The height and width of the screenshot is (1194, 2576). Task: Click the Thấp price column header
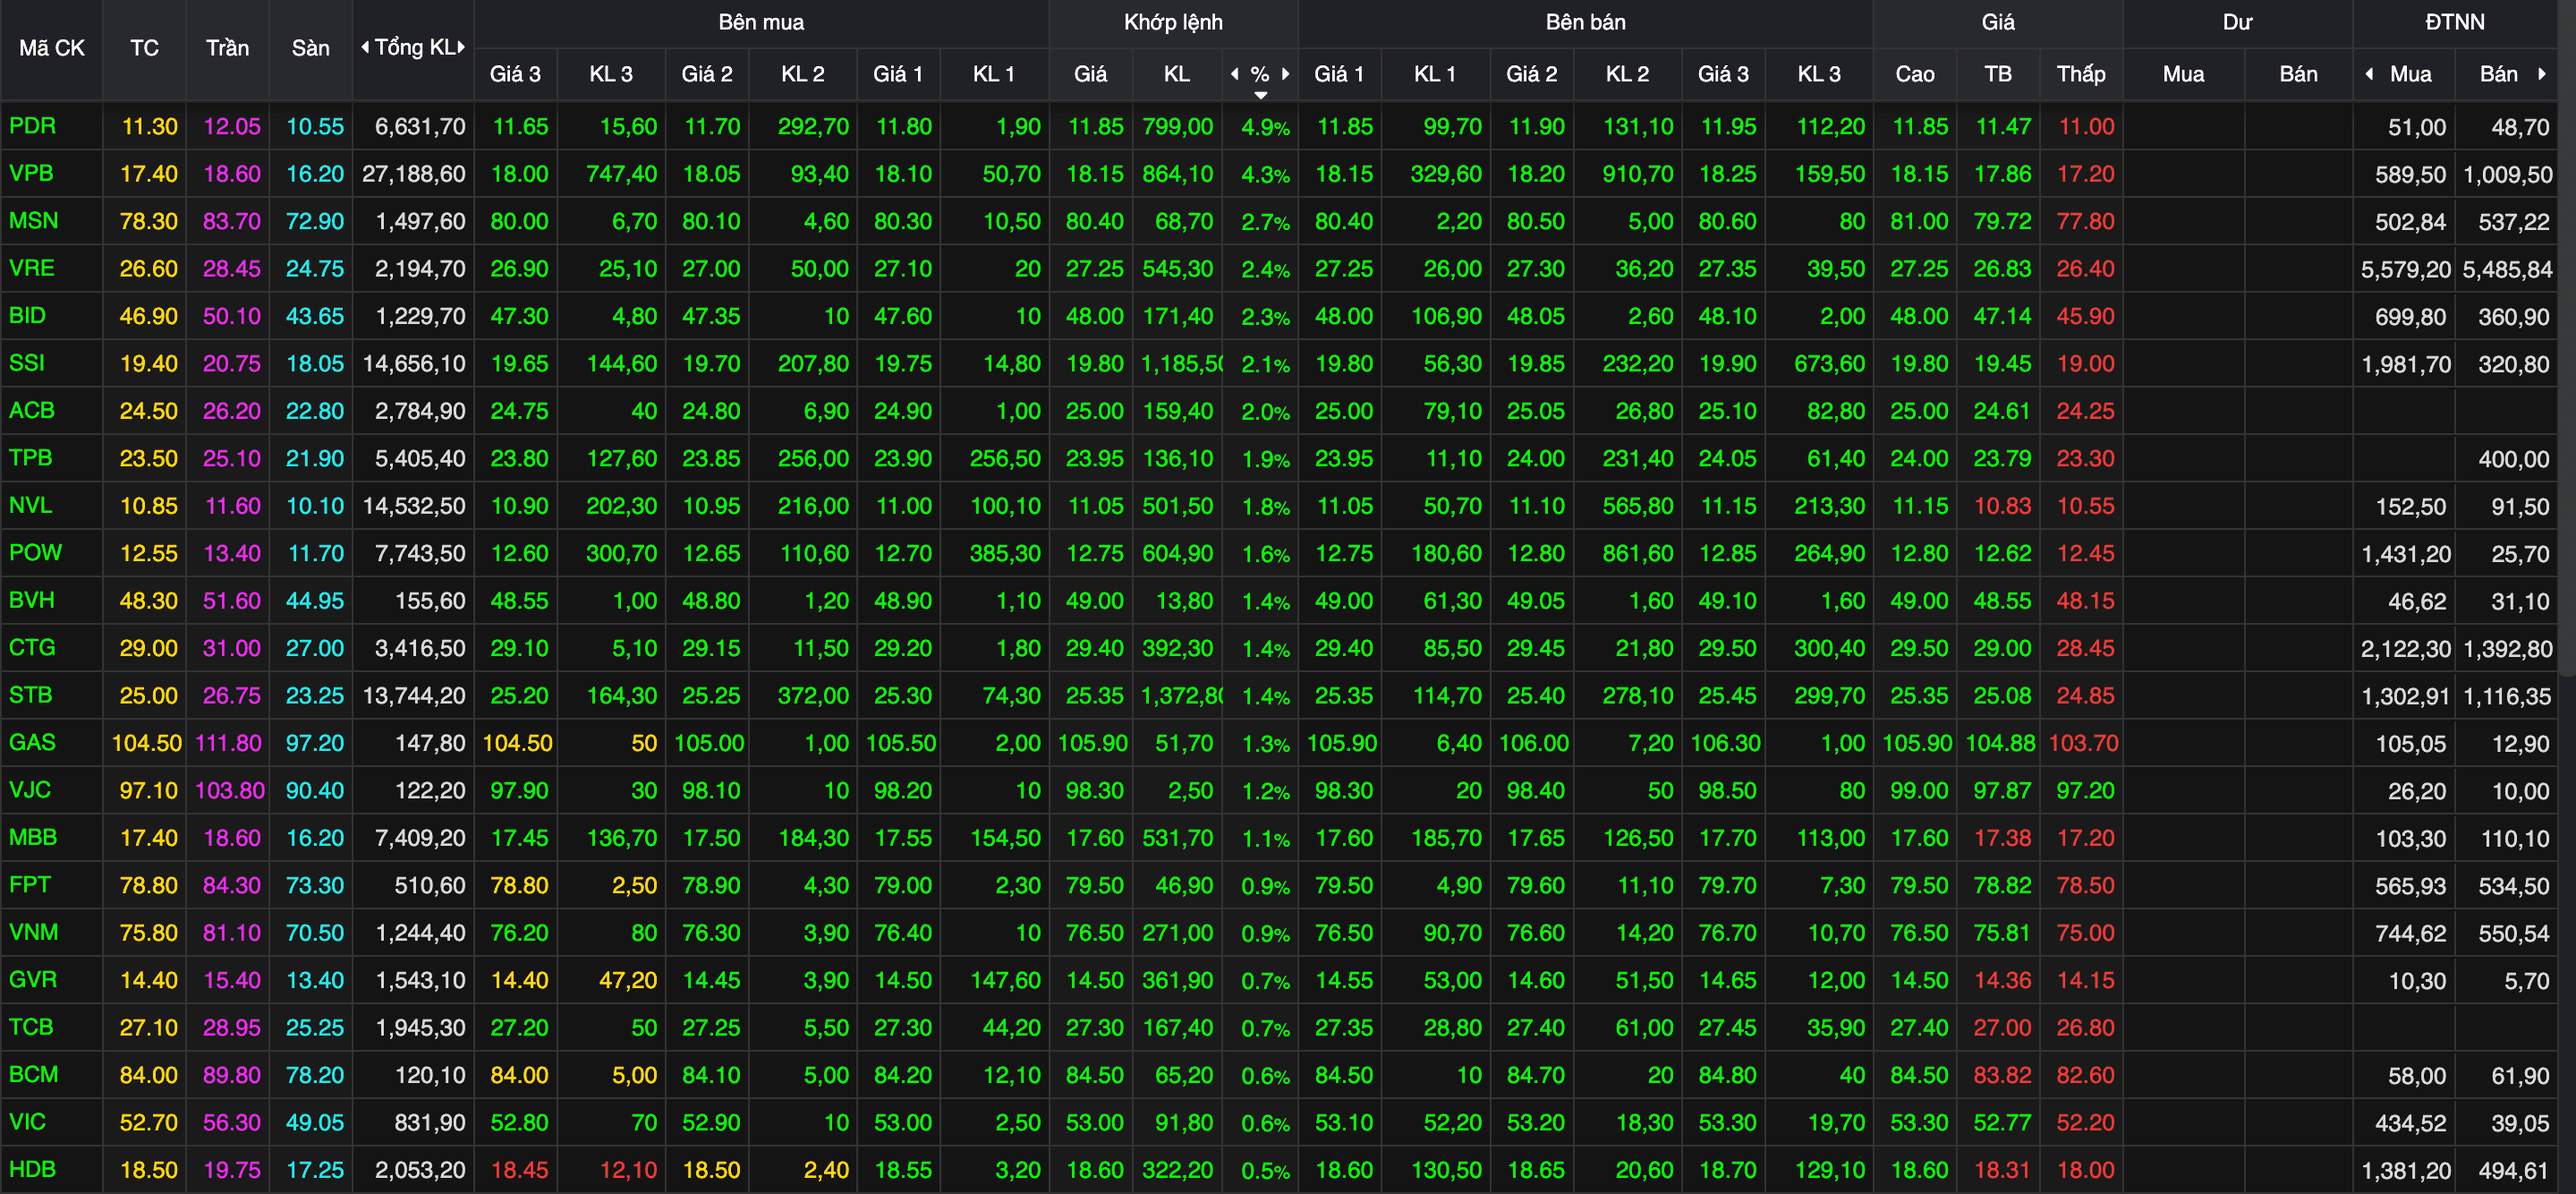[2080, 74]
